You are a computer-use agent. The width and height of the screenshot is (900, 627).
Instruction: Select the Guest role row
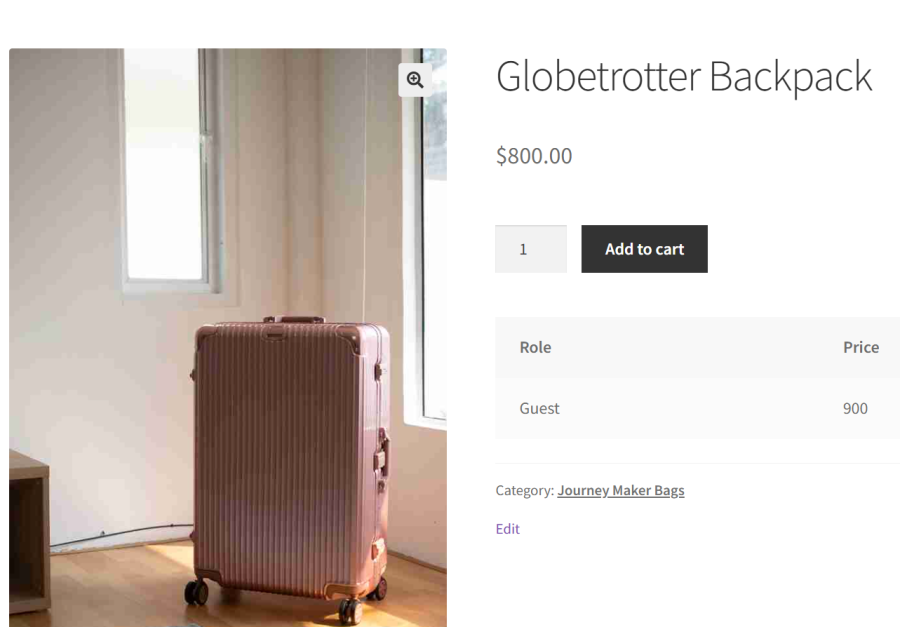point(697,408)
